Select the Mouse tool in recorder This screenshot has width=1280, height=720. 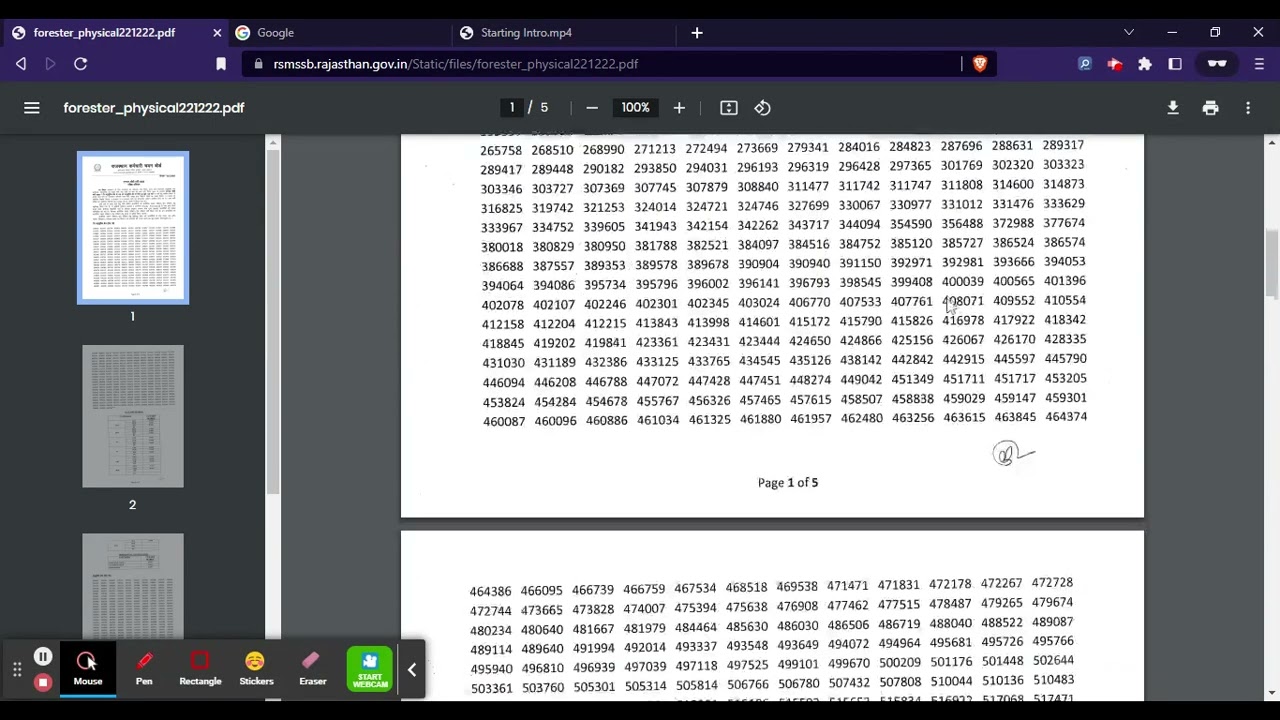coord(88,669)
